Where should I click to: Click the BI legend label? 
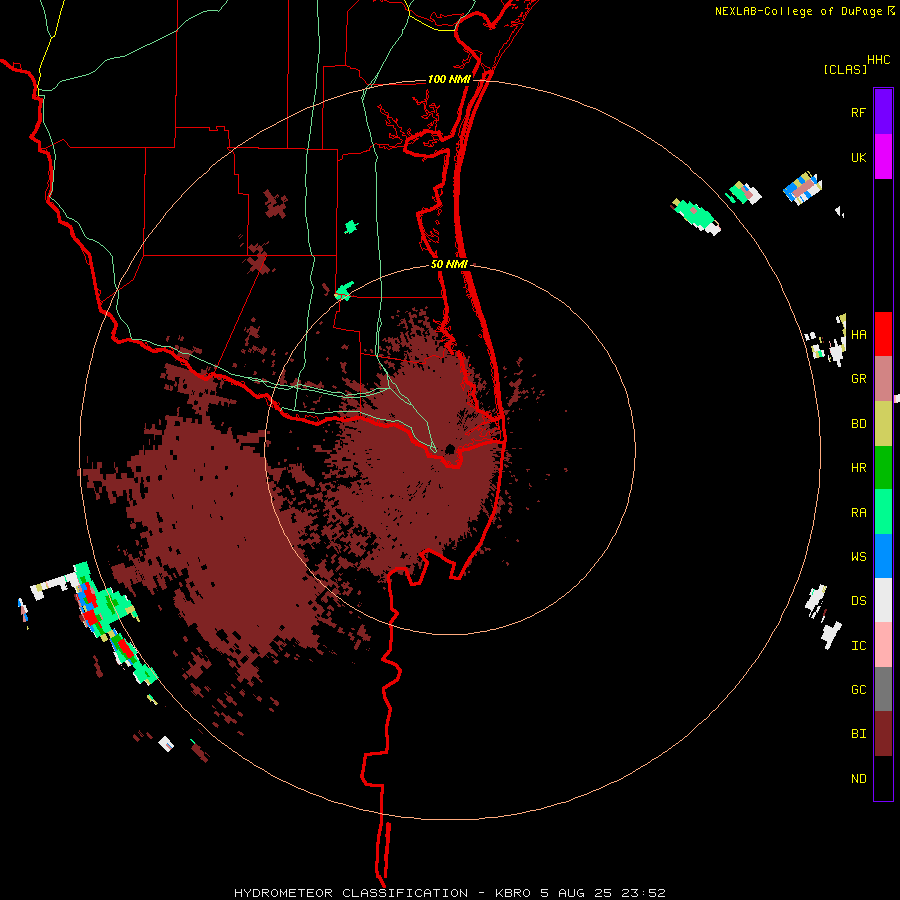[858, 734]
